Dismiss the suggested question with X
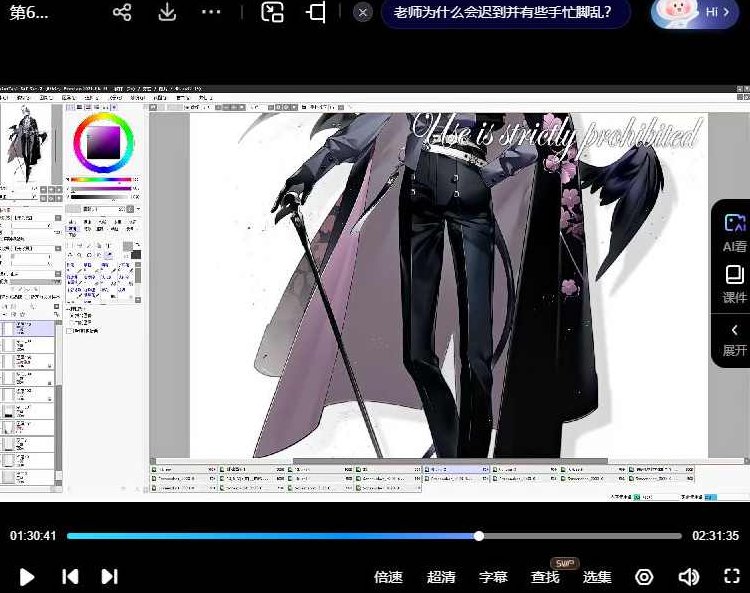This screenshot has width=750, height=593. 363,12
